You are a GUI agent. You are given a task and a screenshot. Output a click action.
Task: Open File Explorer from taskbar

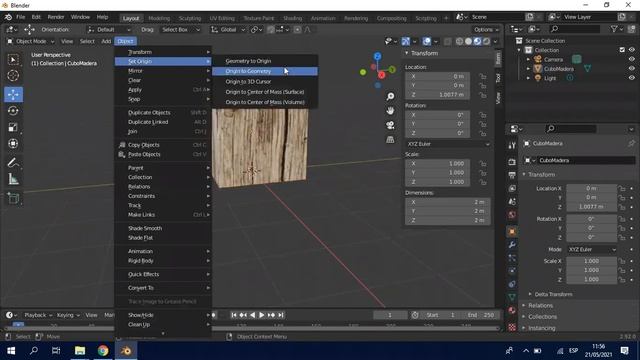tap(80, 351)
